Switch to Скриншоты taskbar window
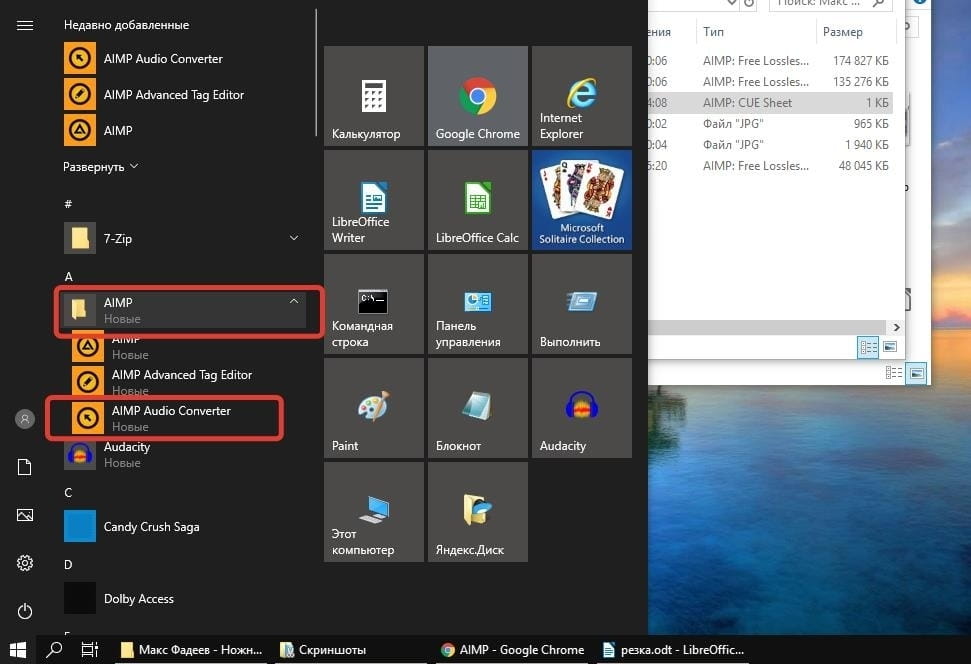 pyautogui.click(x=352, y=650)
